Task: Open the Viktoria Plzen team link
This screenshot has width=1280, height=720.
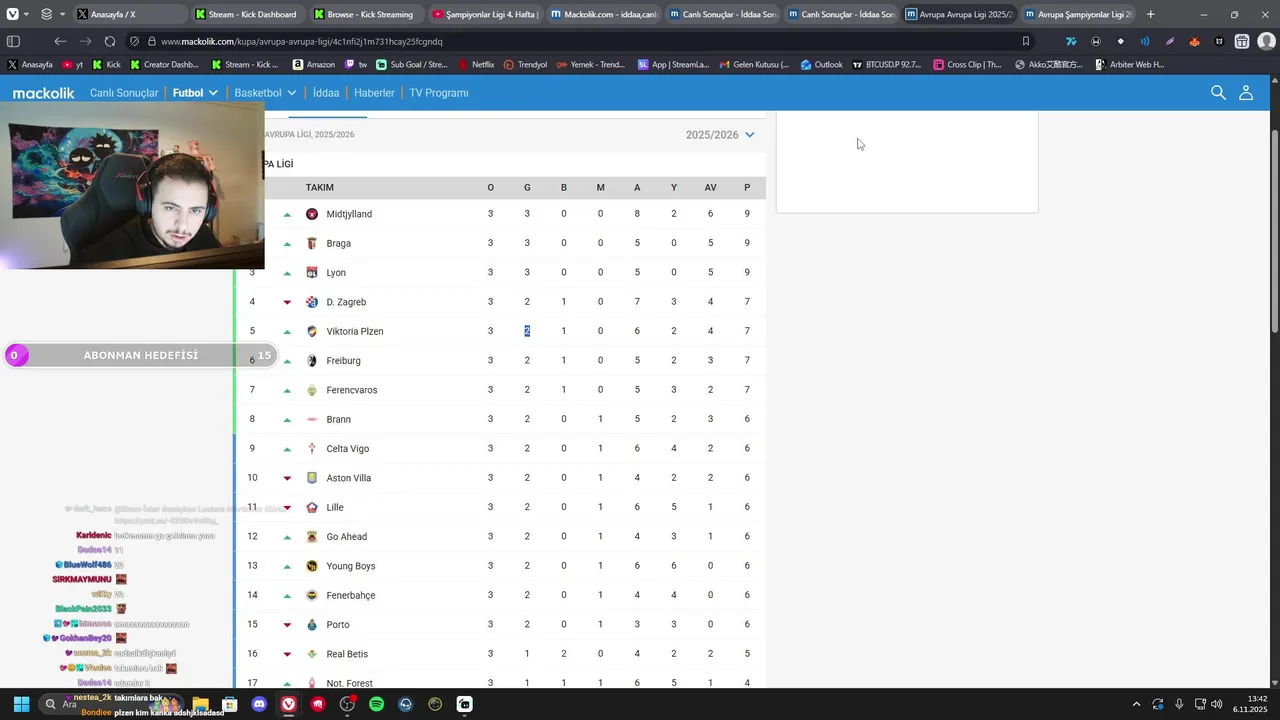Action: click(x=355, y=331)
